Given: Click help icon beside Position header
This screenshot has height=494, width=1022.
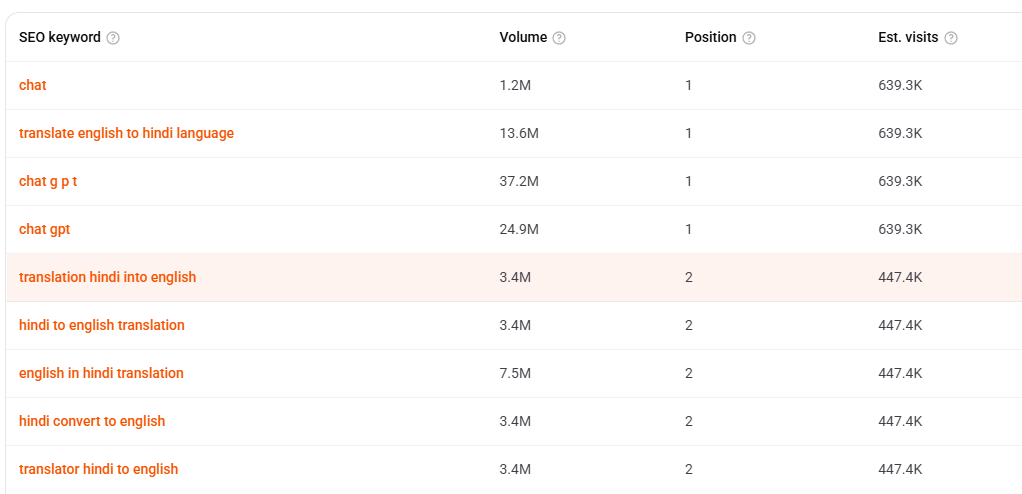Looking at the screenshot, I should (x=750, y=38).
